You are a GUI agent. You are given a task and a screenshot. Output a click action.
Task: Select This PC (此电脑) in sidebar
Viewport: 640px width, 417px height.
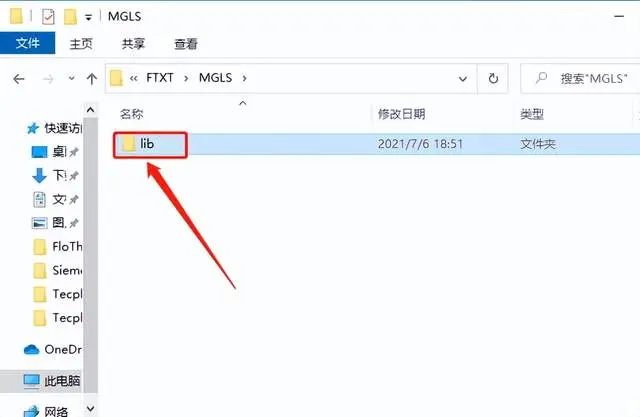point(51,381)
